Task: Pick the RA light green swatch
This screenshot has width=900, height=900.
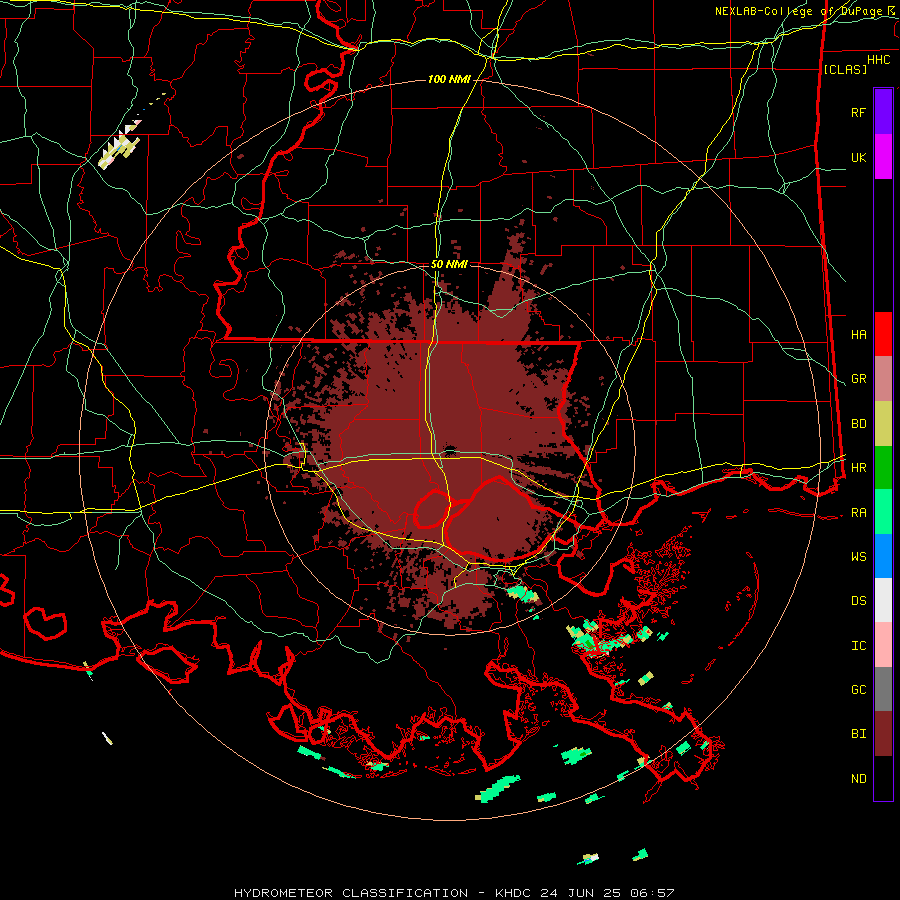Action: coord(883,512)
